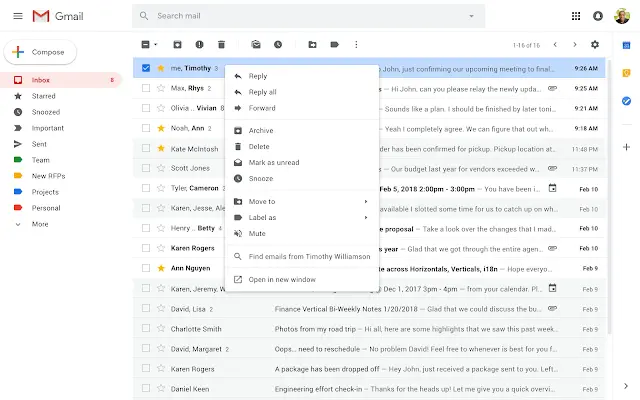Open the More options three-dot toolbar menu
Image resolution: width=640 pixels, height=400 pixels.
356,44
